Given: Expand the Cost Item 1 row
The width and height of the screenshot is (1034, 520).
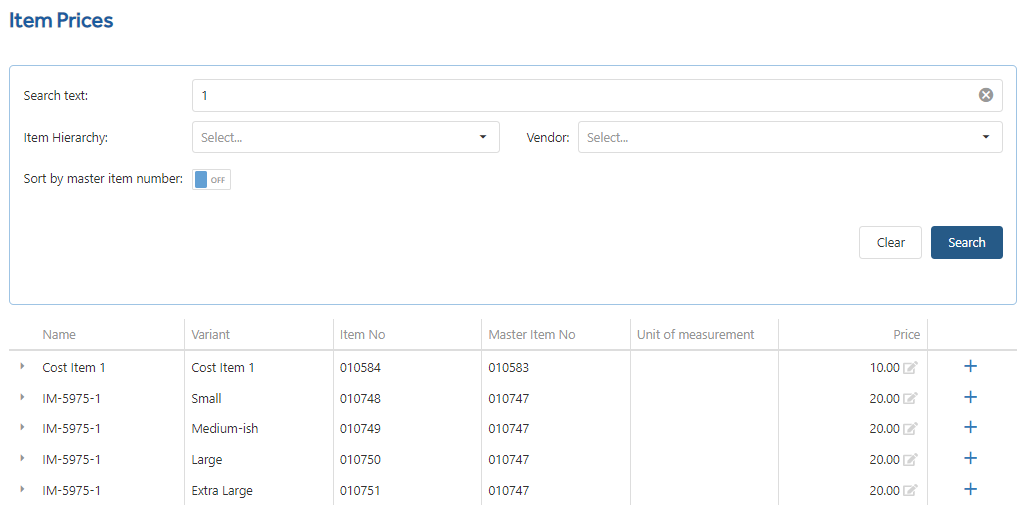Looking at the screenshot, I should click(22, 366).
